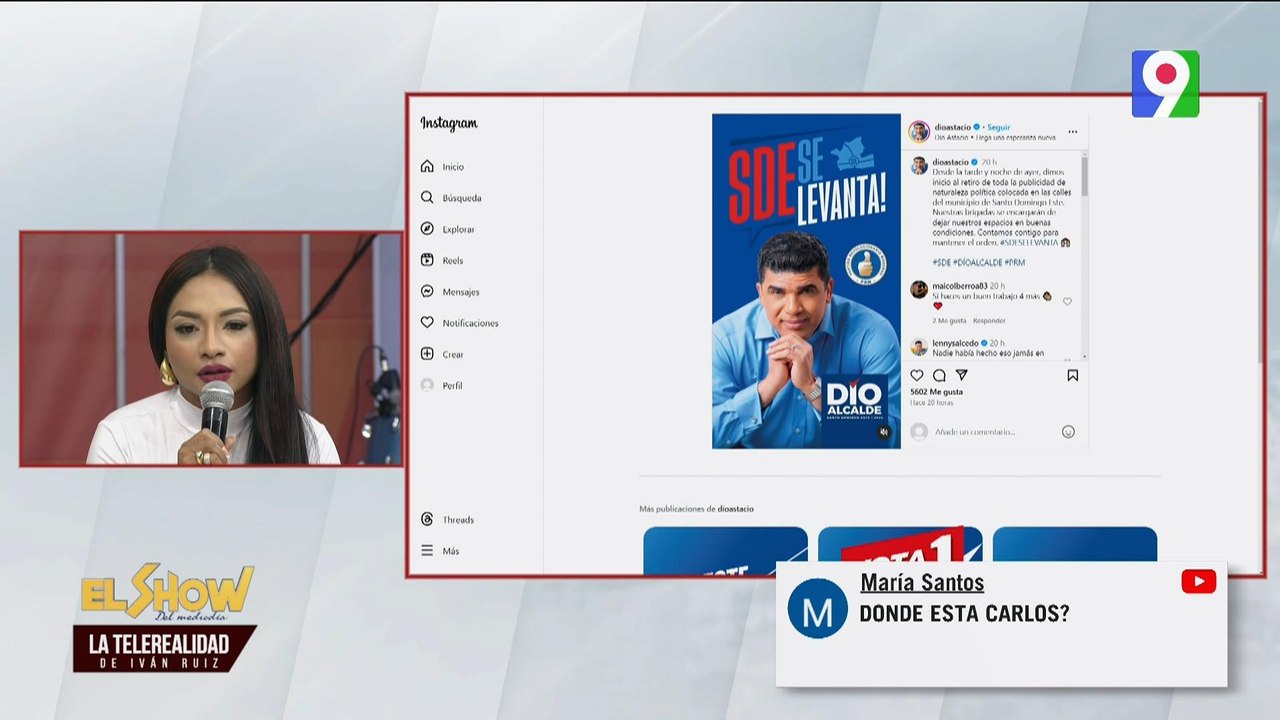Open the Notificaciones heart icon
This screenshot has width=1280, height=720.
pos(427,322)
